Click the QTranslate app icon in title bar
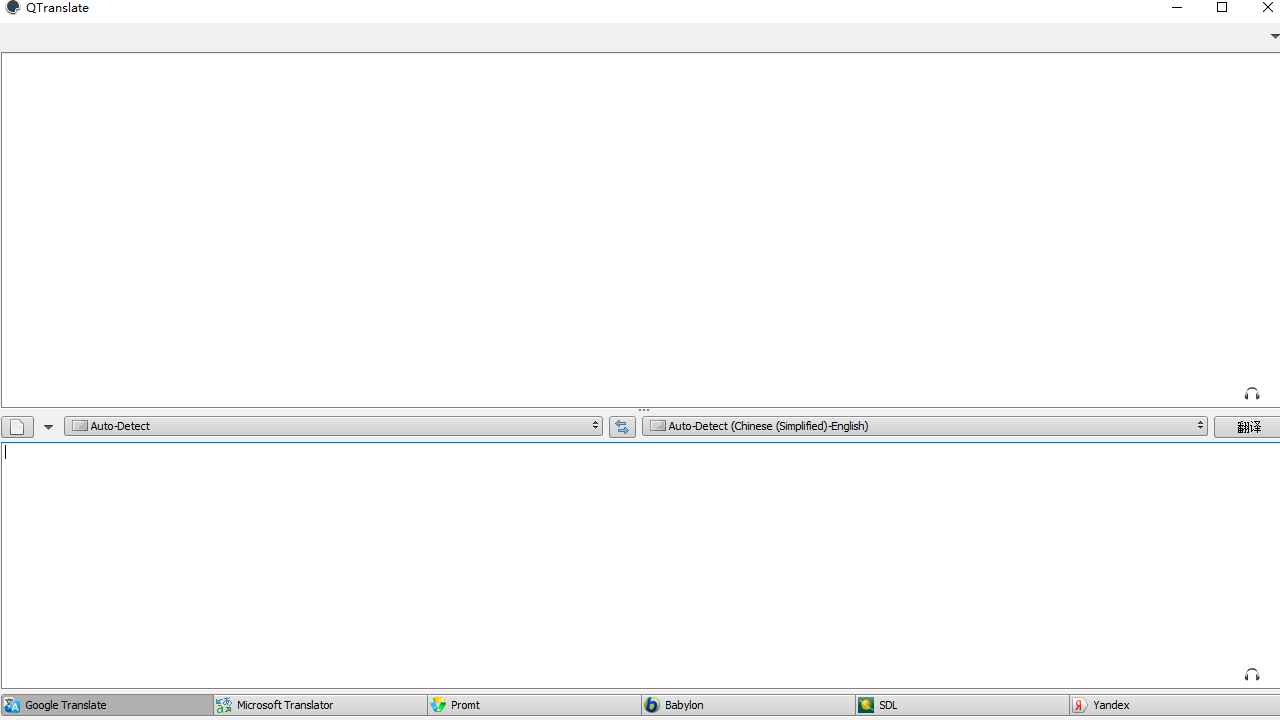Screen dimensions: 1280x720 pos(13,8)
